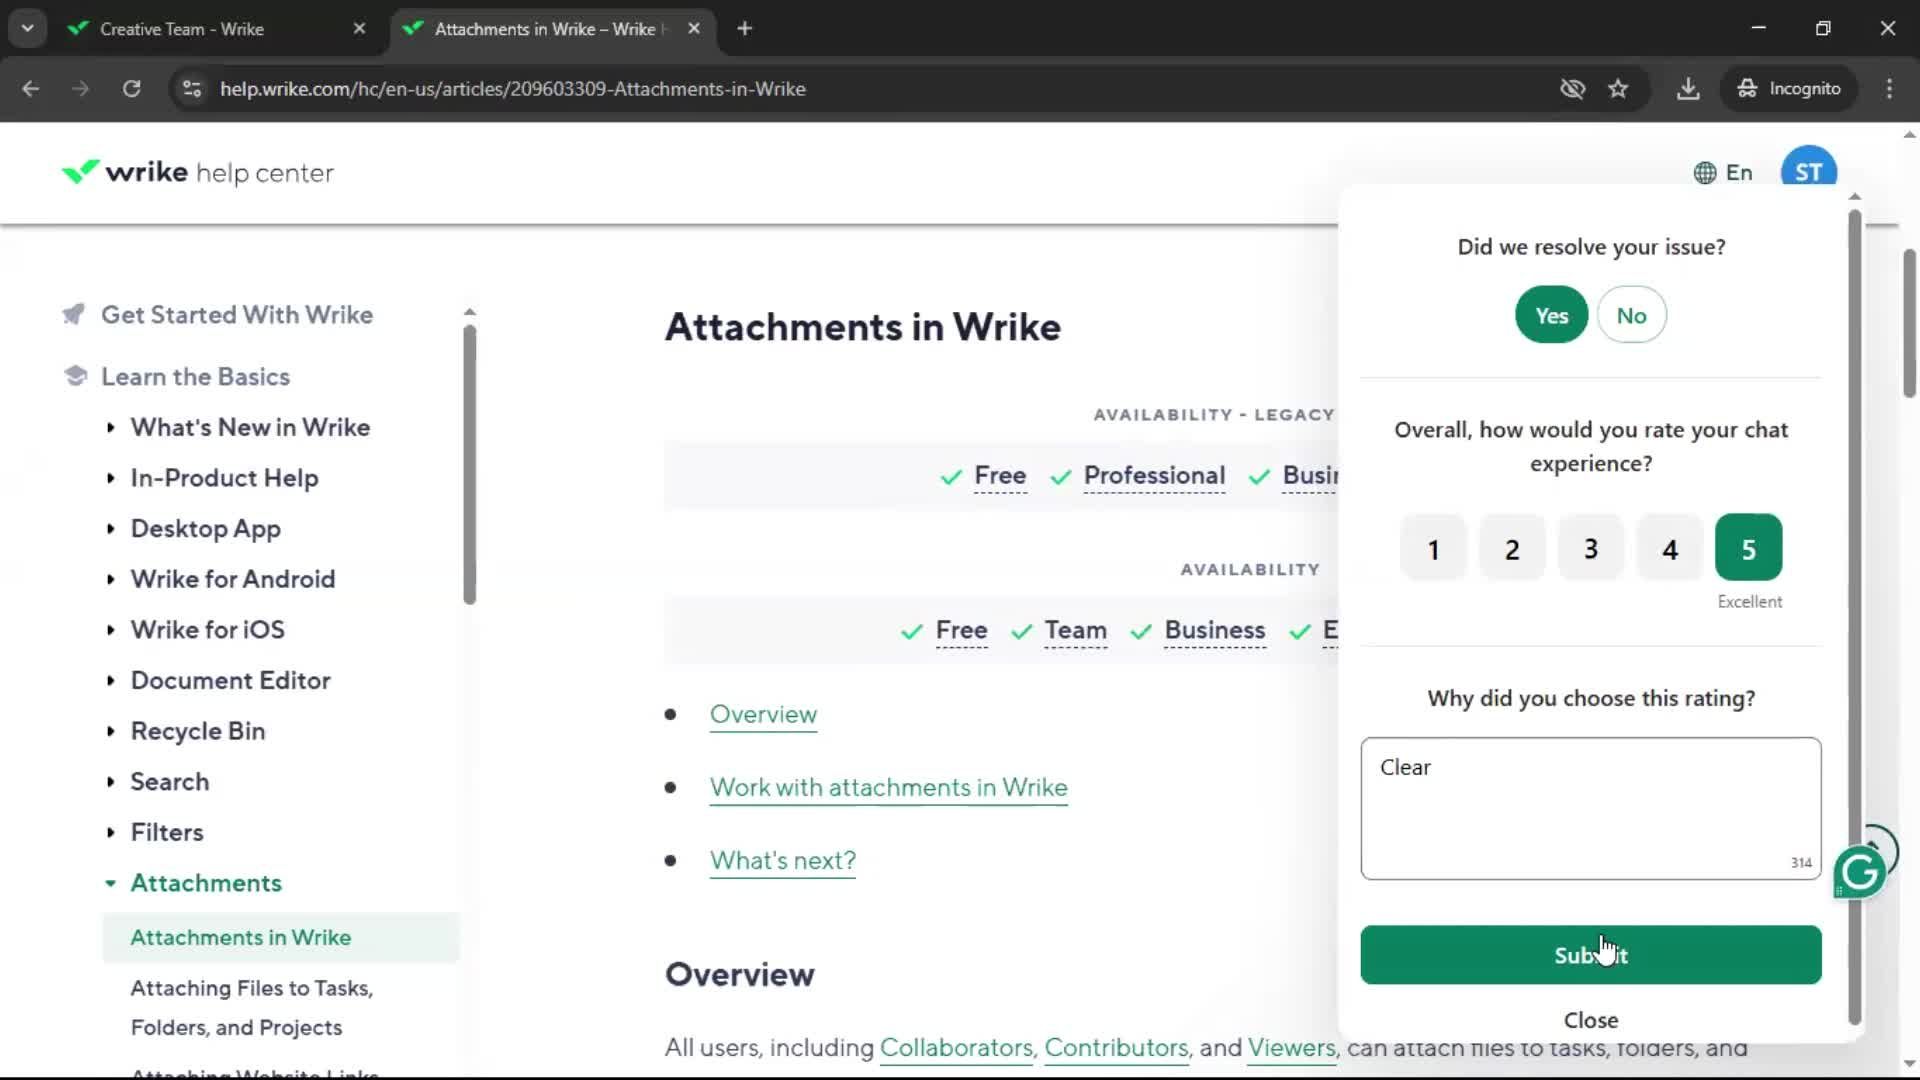
Task: Jump to Work with attachments in Wrike
Action: (888, 788)
